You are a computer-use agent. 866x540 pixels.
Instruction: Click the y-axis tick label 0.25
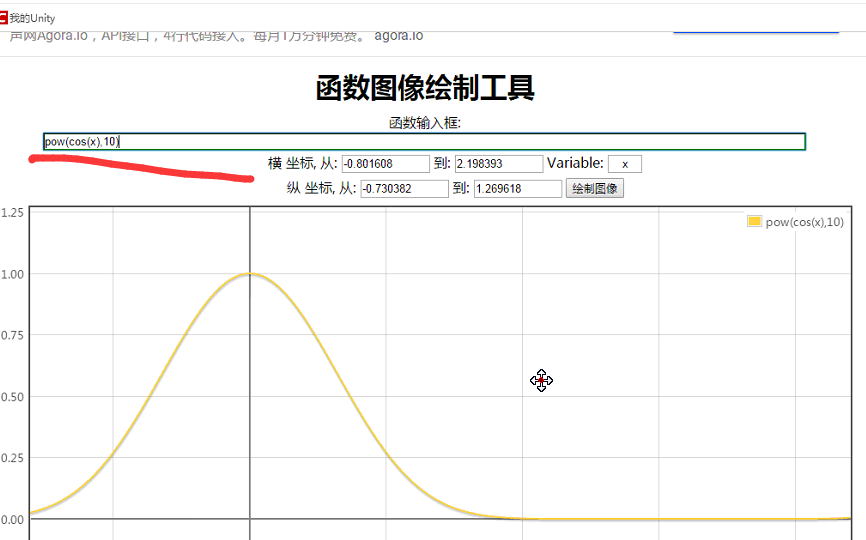pyautogui.click(x=12, y=458)
